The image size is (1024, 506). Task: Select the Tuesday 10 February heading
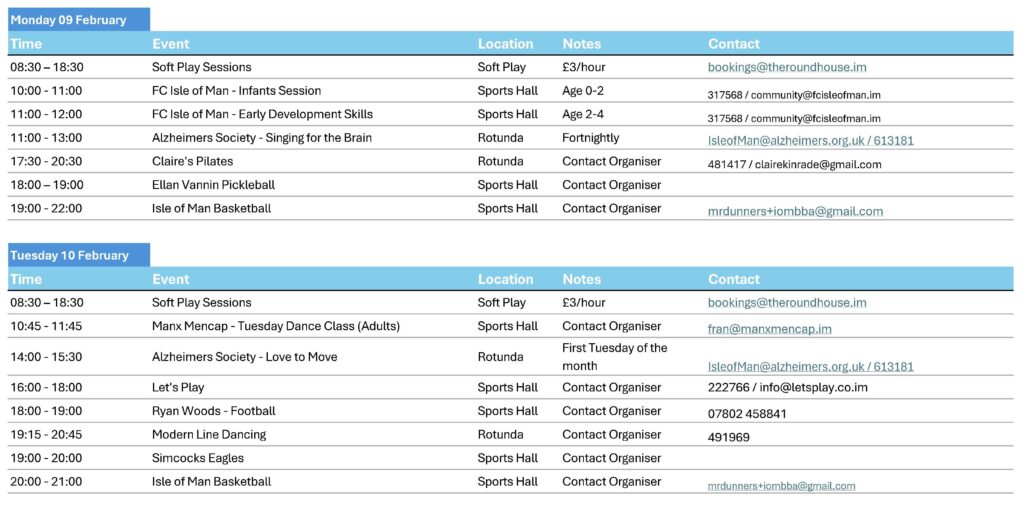69,255
